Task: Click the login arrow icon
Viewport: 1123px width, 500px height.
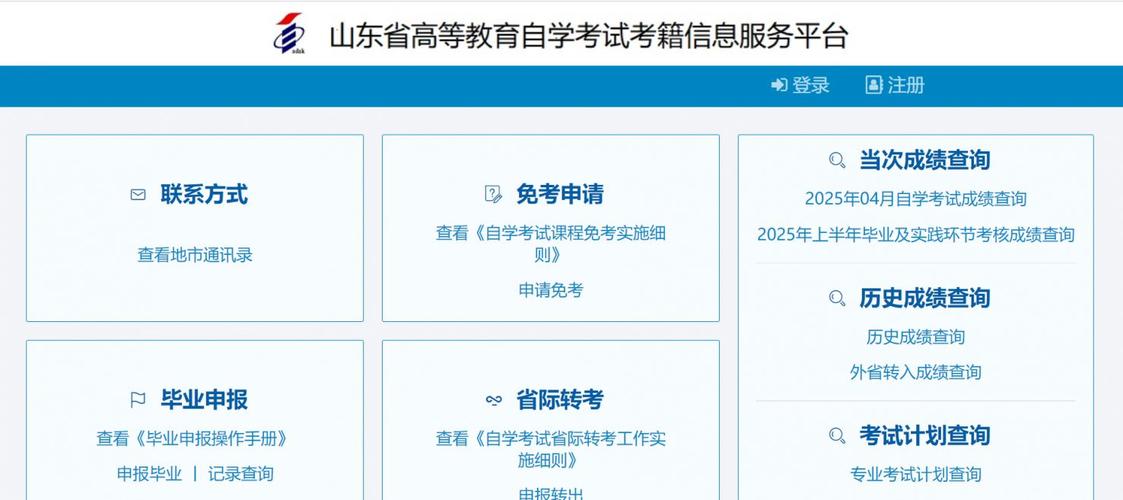Action: coord(779,85)
